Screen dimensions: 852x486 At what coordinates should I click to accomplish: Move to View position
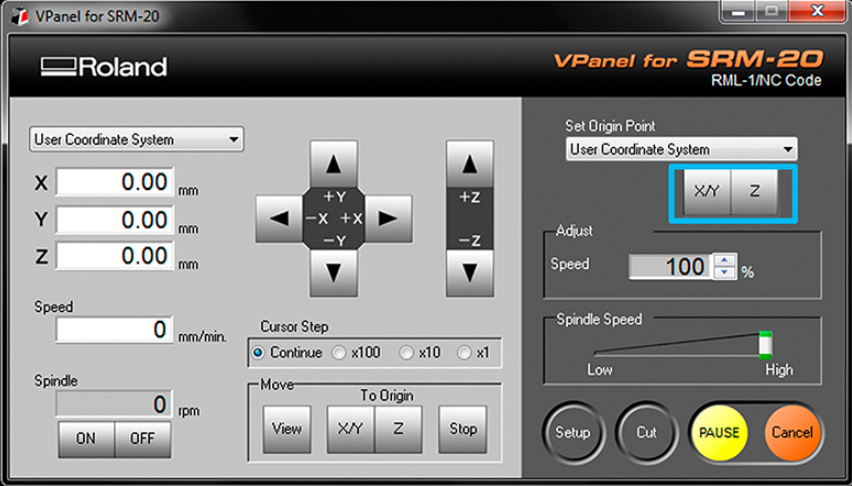tap(287, 429)
